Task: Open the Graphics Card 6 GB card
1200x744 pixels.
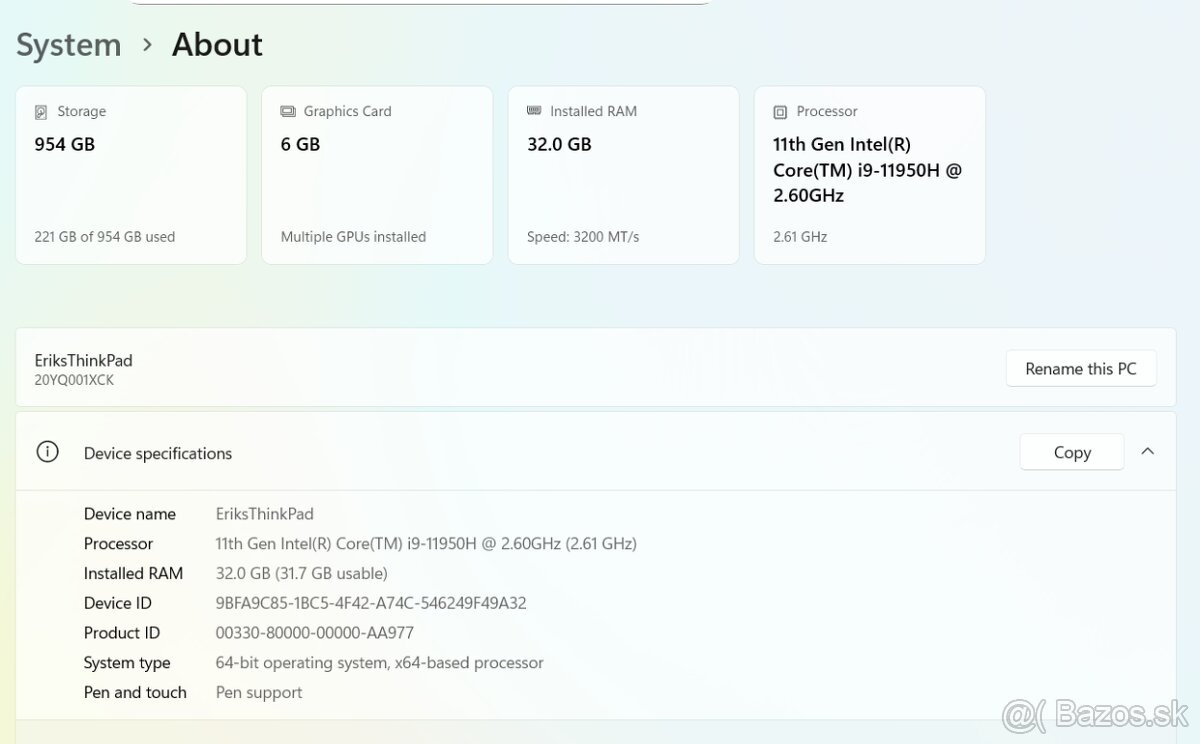Action: click(377, 175)
